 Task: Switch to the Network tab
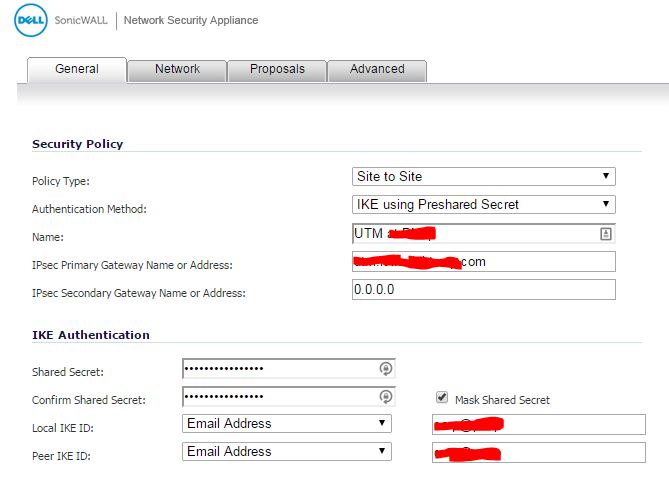click(x=177, y=70)
